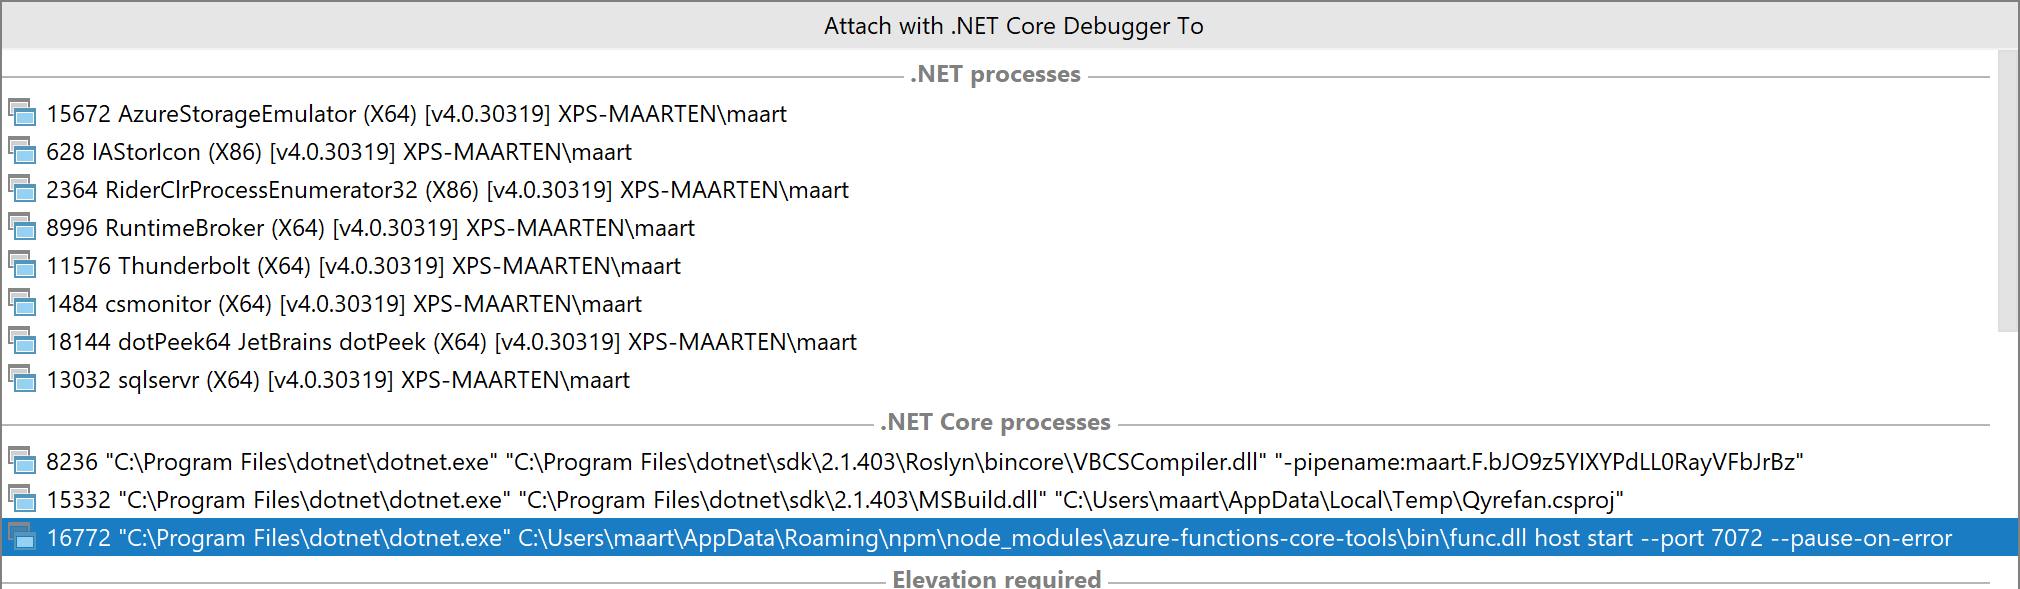This screenshot has width=2020, height=589.
Task: Select the dotPeek64 JetBrains dotPeek process
Action: (x=450, y=341)
